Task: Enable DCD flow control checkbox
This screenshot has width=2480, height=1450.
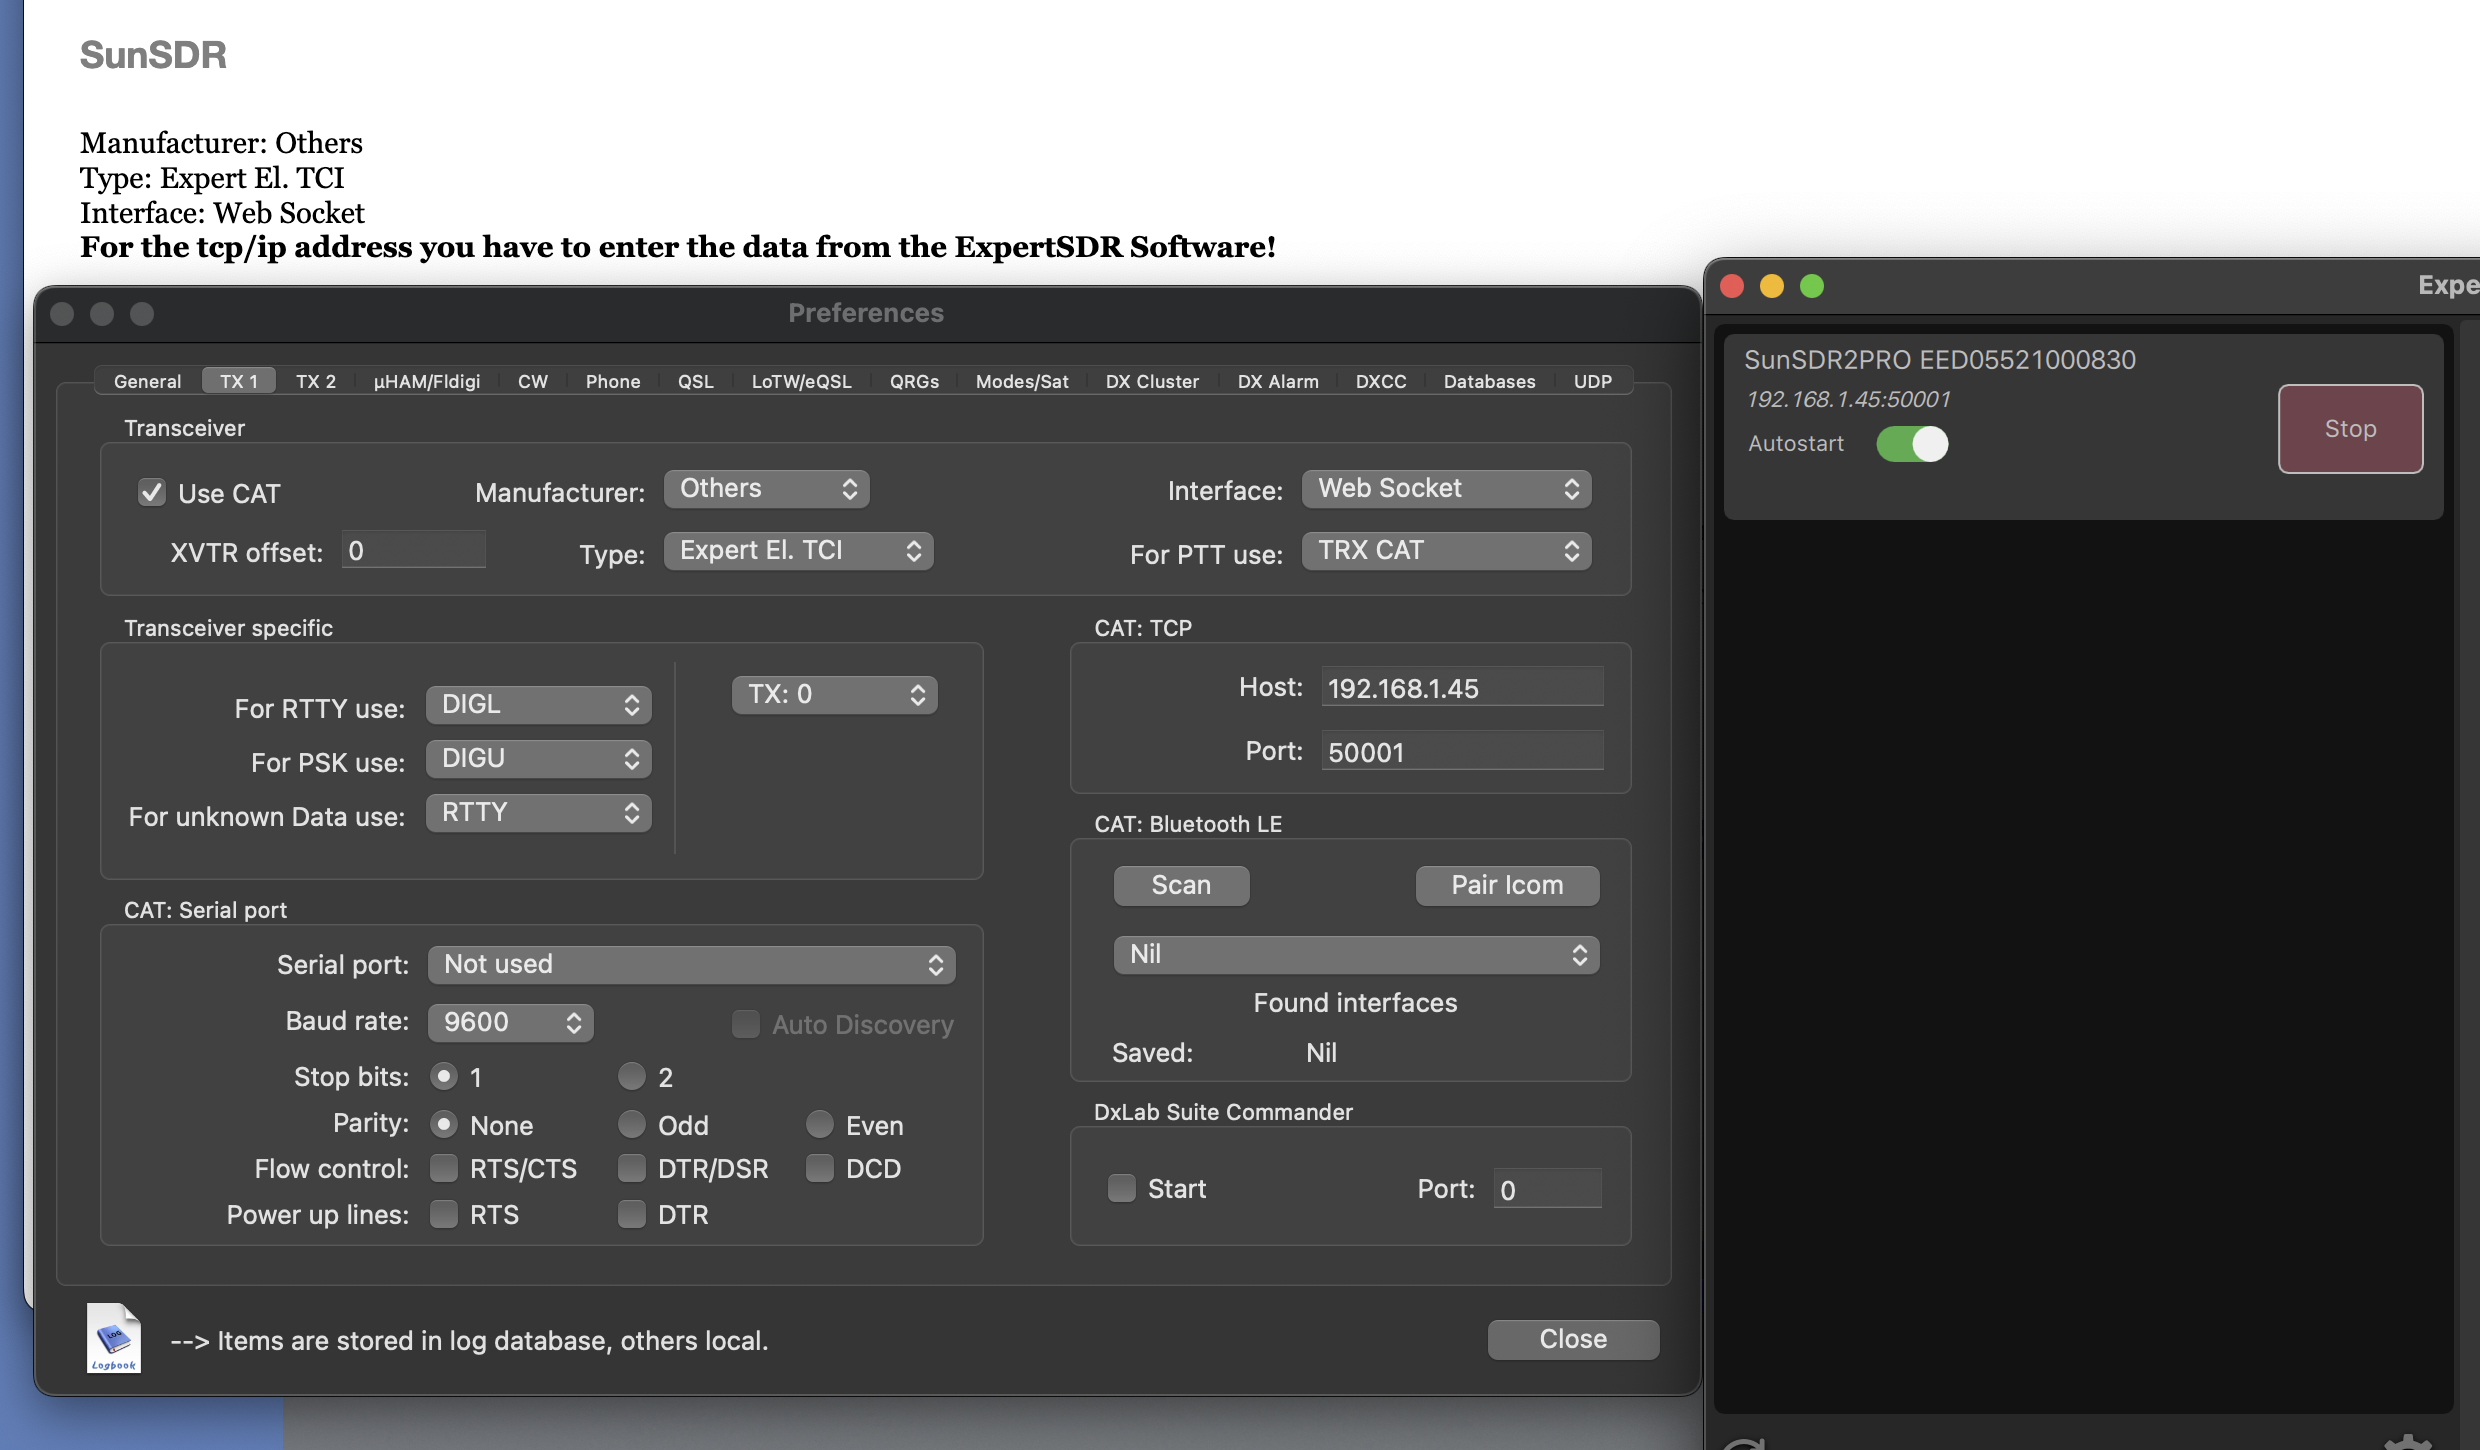Action: click(x=819, y=1168)
